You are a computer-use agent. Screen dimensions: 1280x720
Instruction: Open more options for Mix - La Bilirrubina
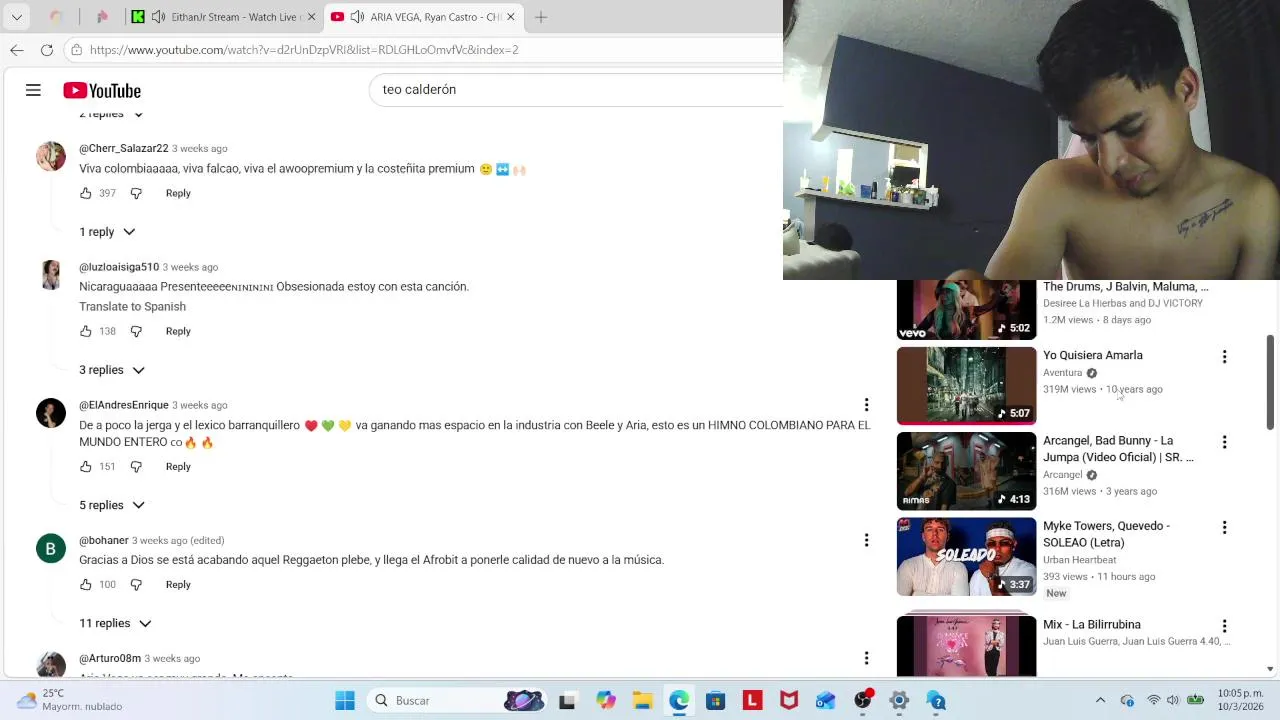(1224, 626)
